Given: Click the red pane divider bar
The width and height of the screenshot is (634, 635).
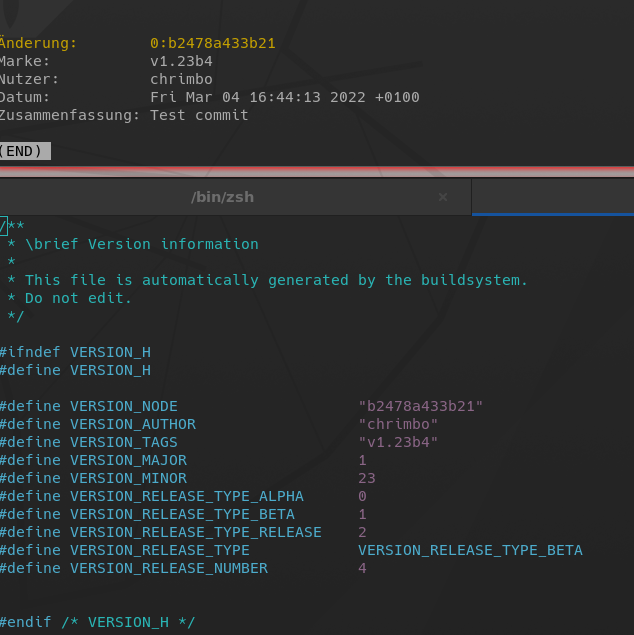Looking at the screenshot, I should 317,171.
